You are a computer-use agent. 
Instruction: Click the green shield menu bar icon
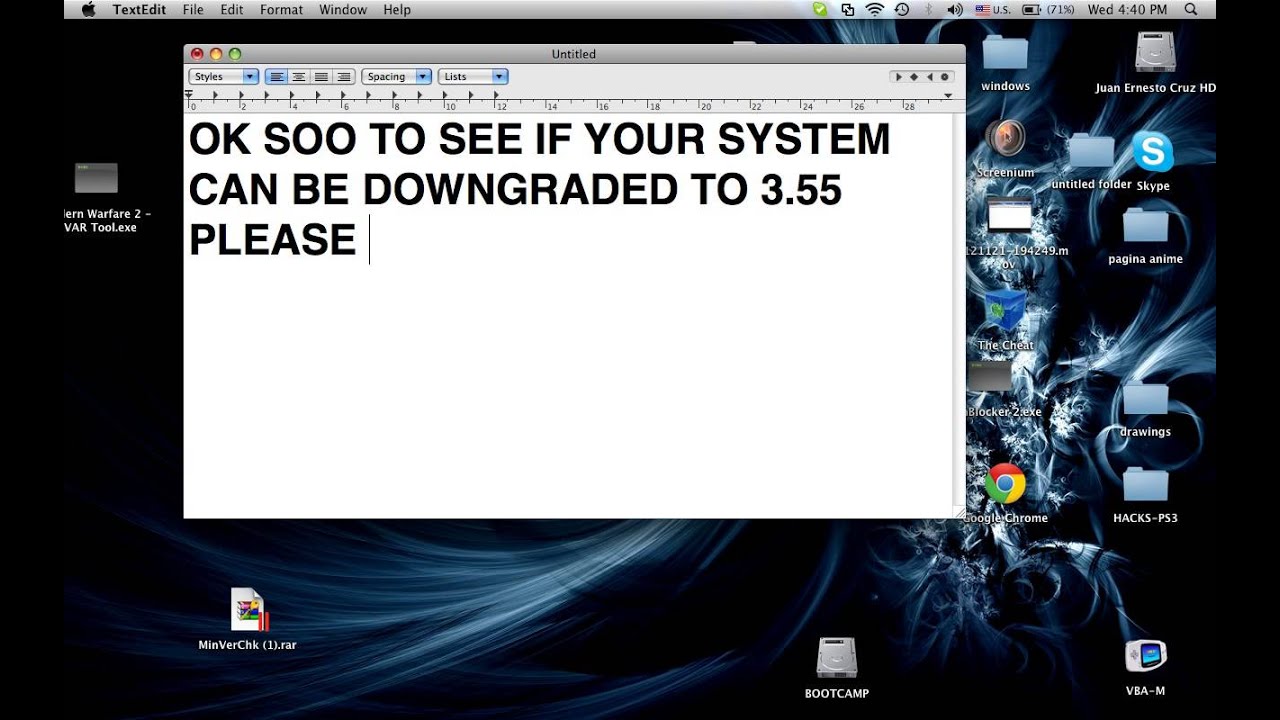[x=821, y=10]
